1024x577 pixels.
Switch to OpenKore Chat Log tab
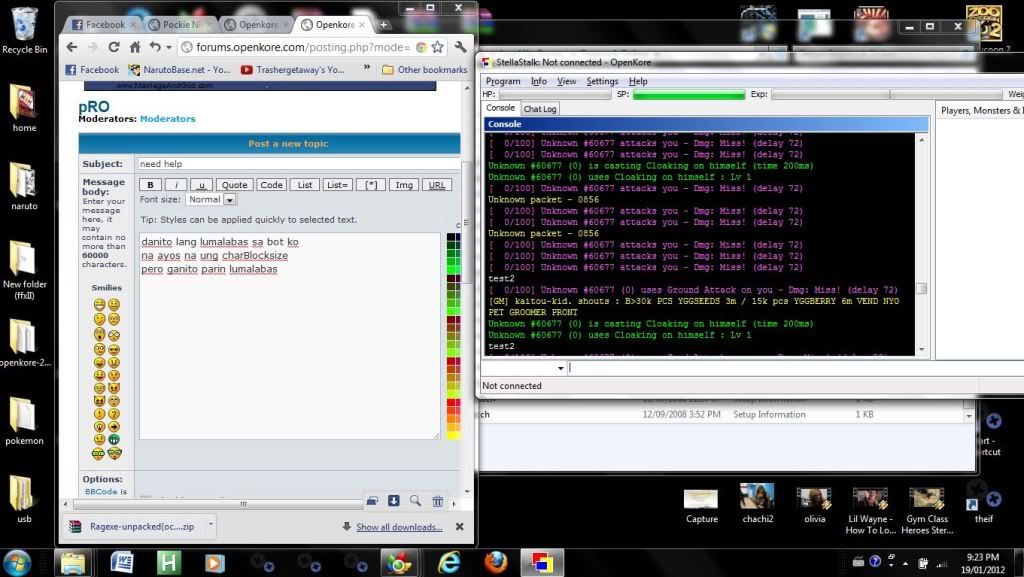(x=539, y=109)
